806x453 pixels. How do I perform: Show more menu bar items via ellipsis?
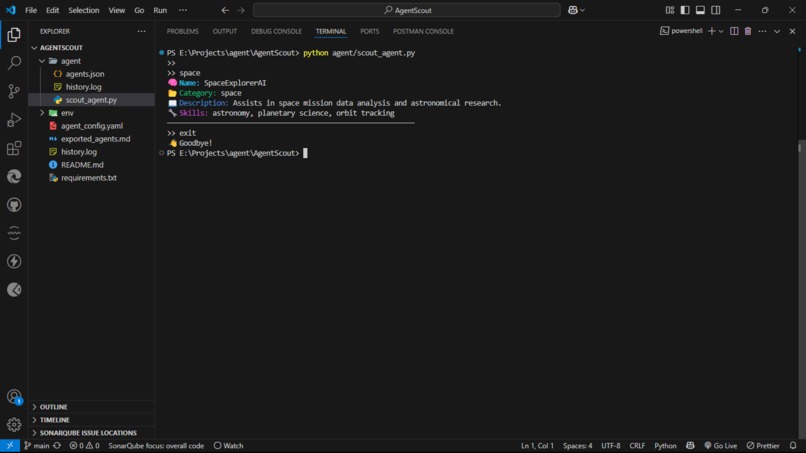pos(182,10)
